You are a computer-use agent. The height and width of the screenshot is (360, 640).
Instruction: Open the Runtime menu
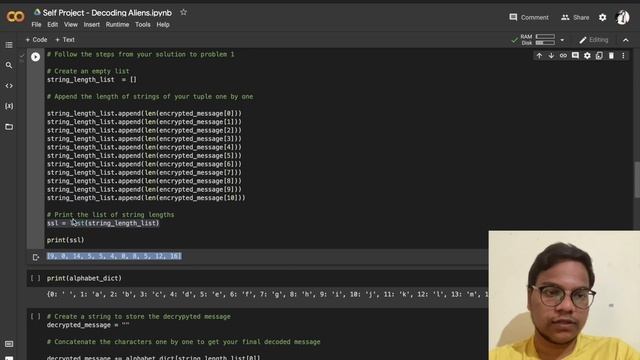(x=117, y=24)
